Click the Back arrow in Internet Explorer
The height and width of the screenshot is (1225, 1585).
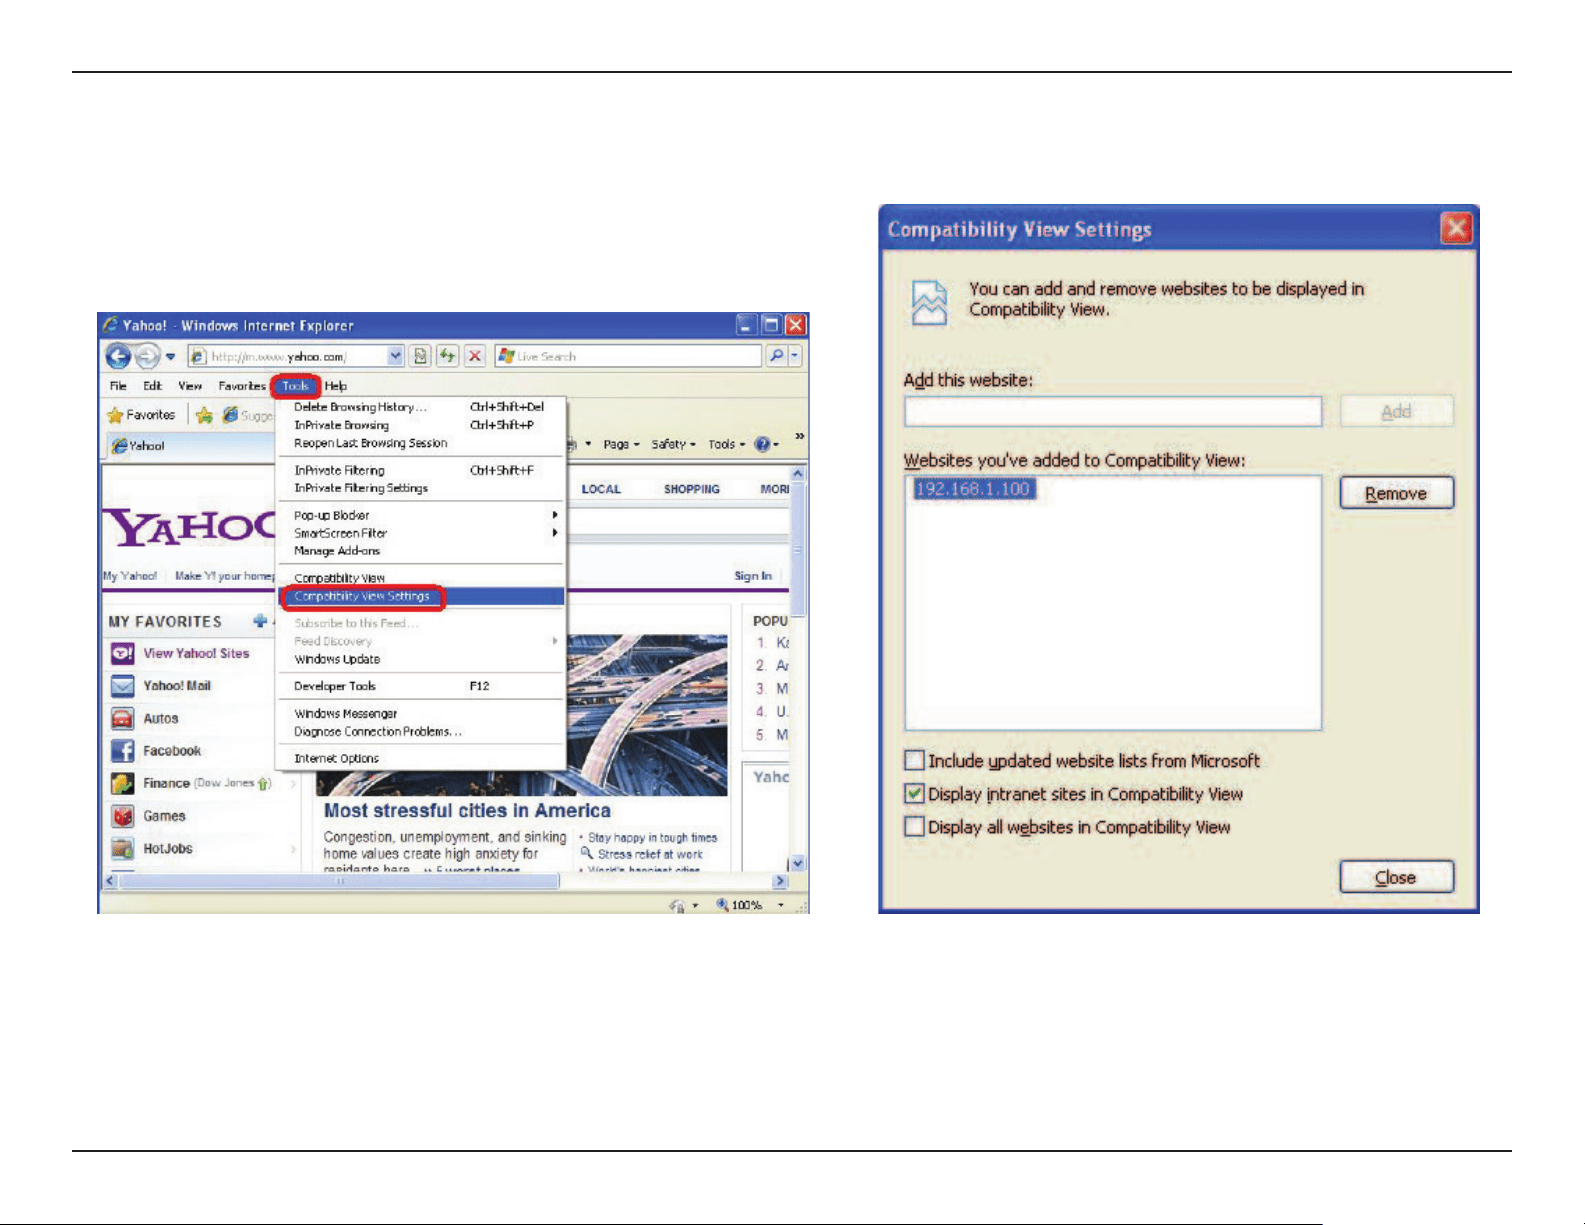pyautogui.click(x=118, y=356)
